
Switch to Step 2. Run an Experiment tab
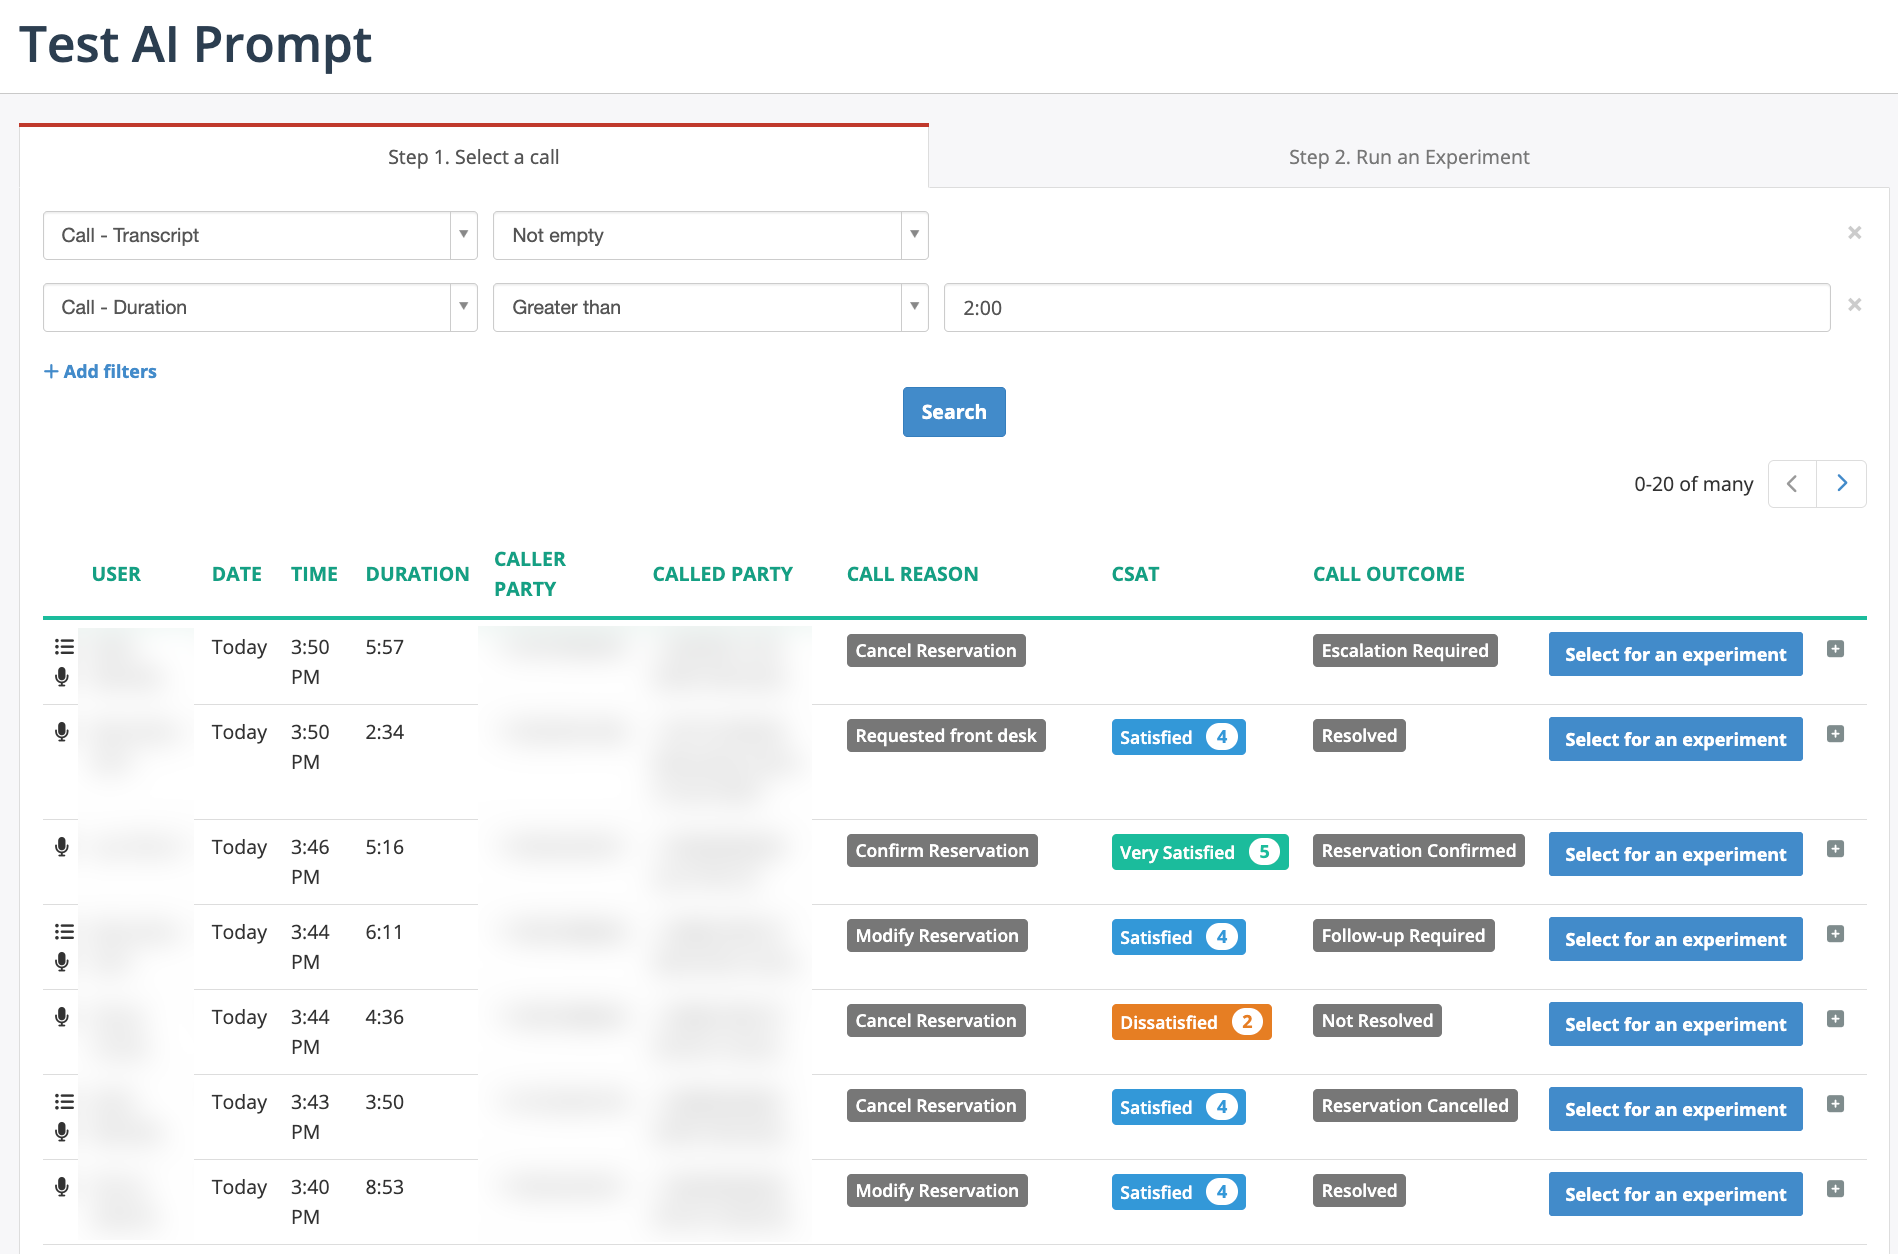point(1408,157)
